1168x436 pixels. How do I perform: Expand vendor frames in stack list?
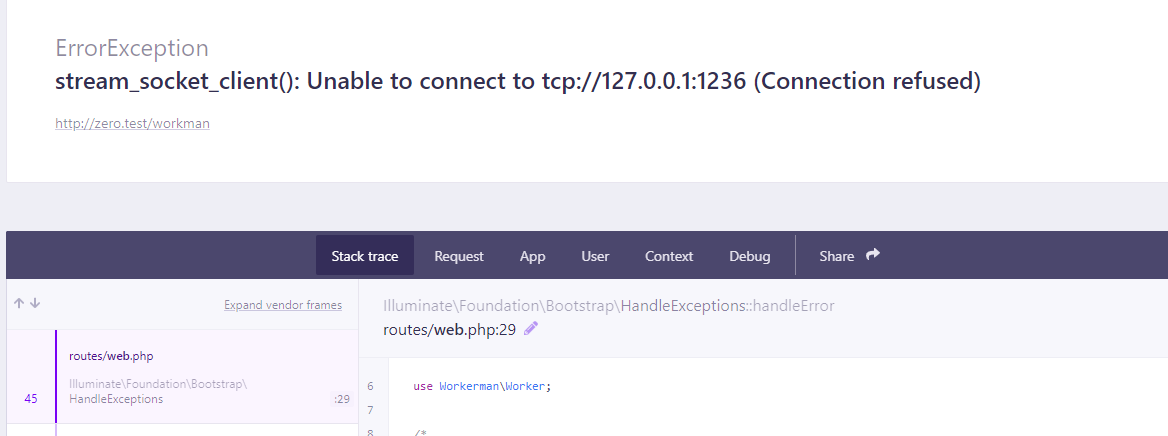[283, 305]
